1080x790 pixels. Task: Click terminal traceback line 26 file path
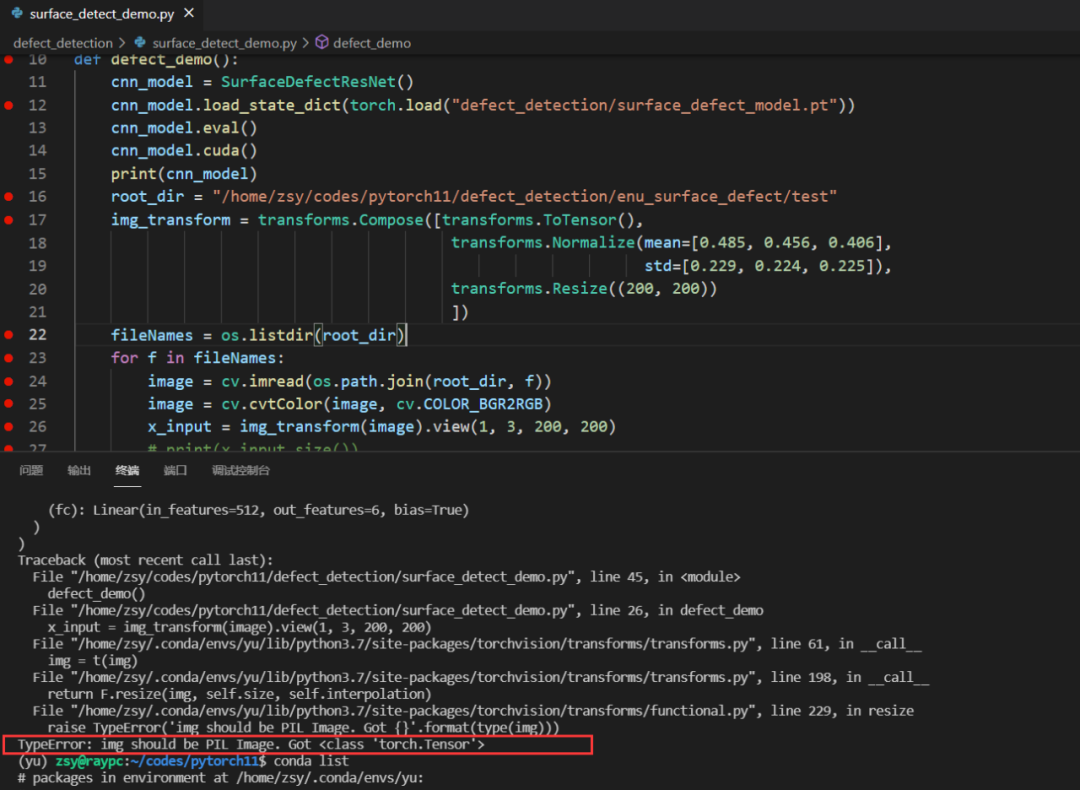322,610
